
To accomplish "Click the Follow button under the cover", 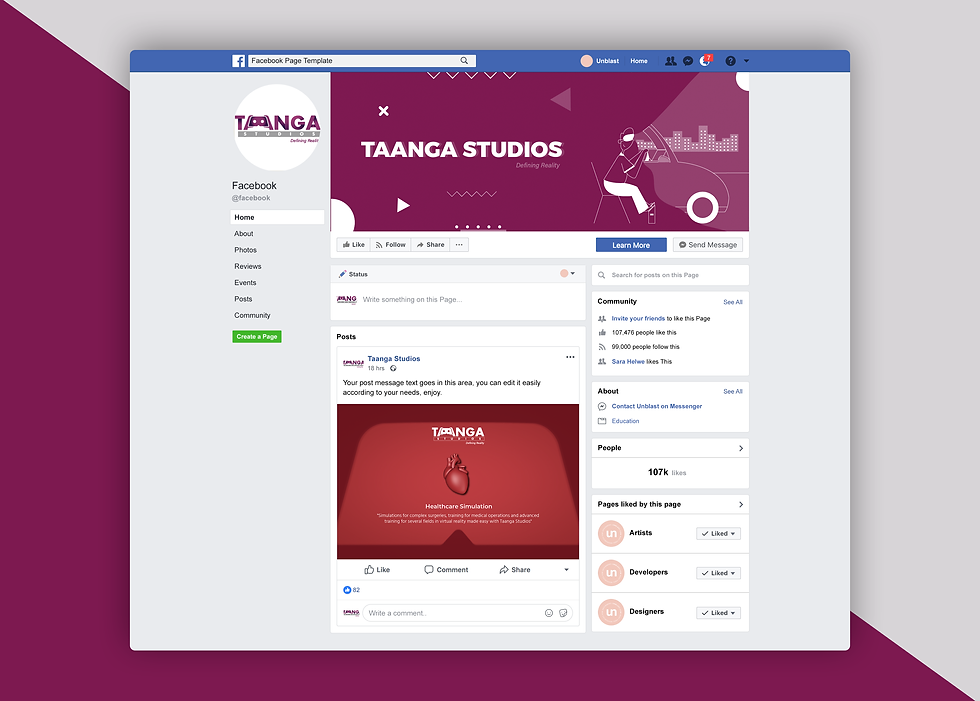I will (390, 245).
